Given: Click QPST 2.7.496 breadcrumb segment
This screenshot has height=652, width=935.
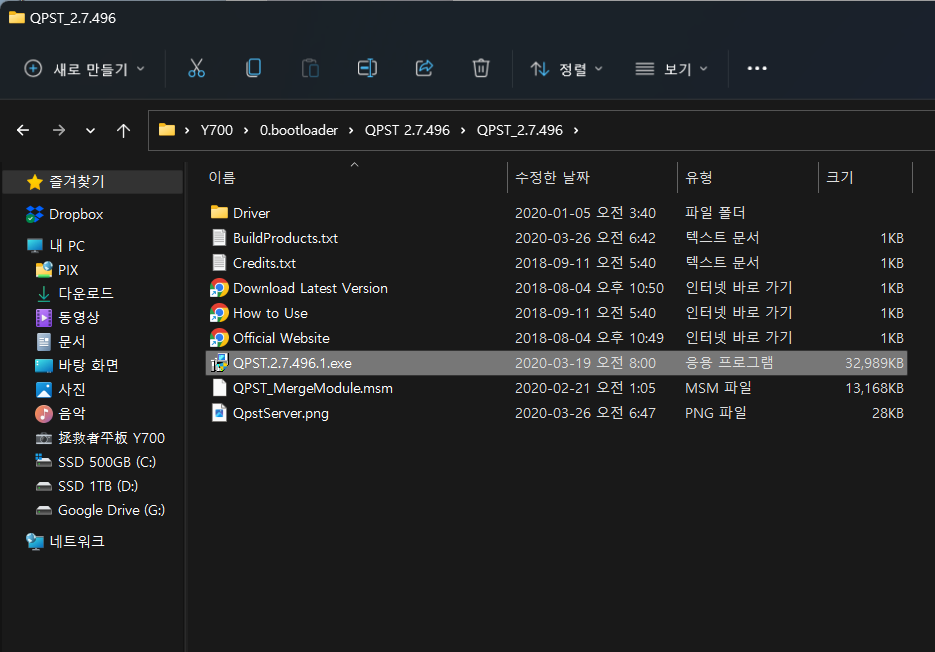Looking at the screenshot, I should pyautogui.click(x=407, y=130).
